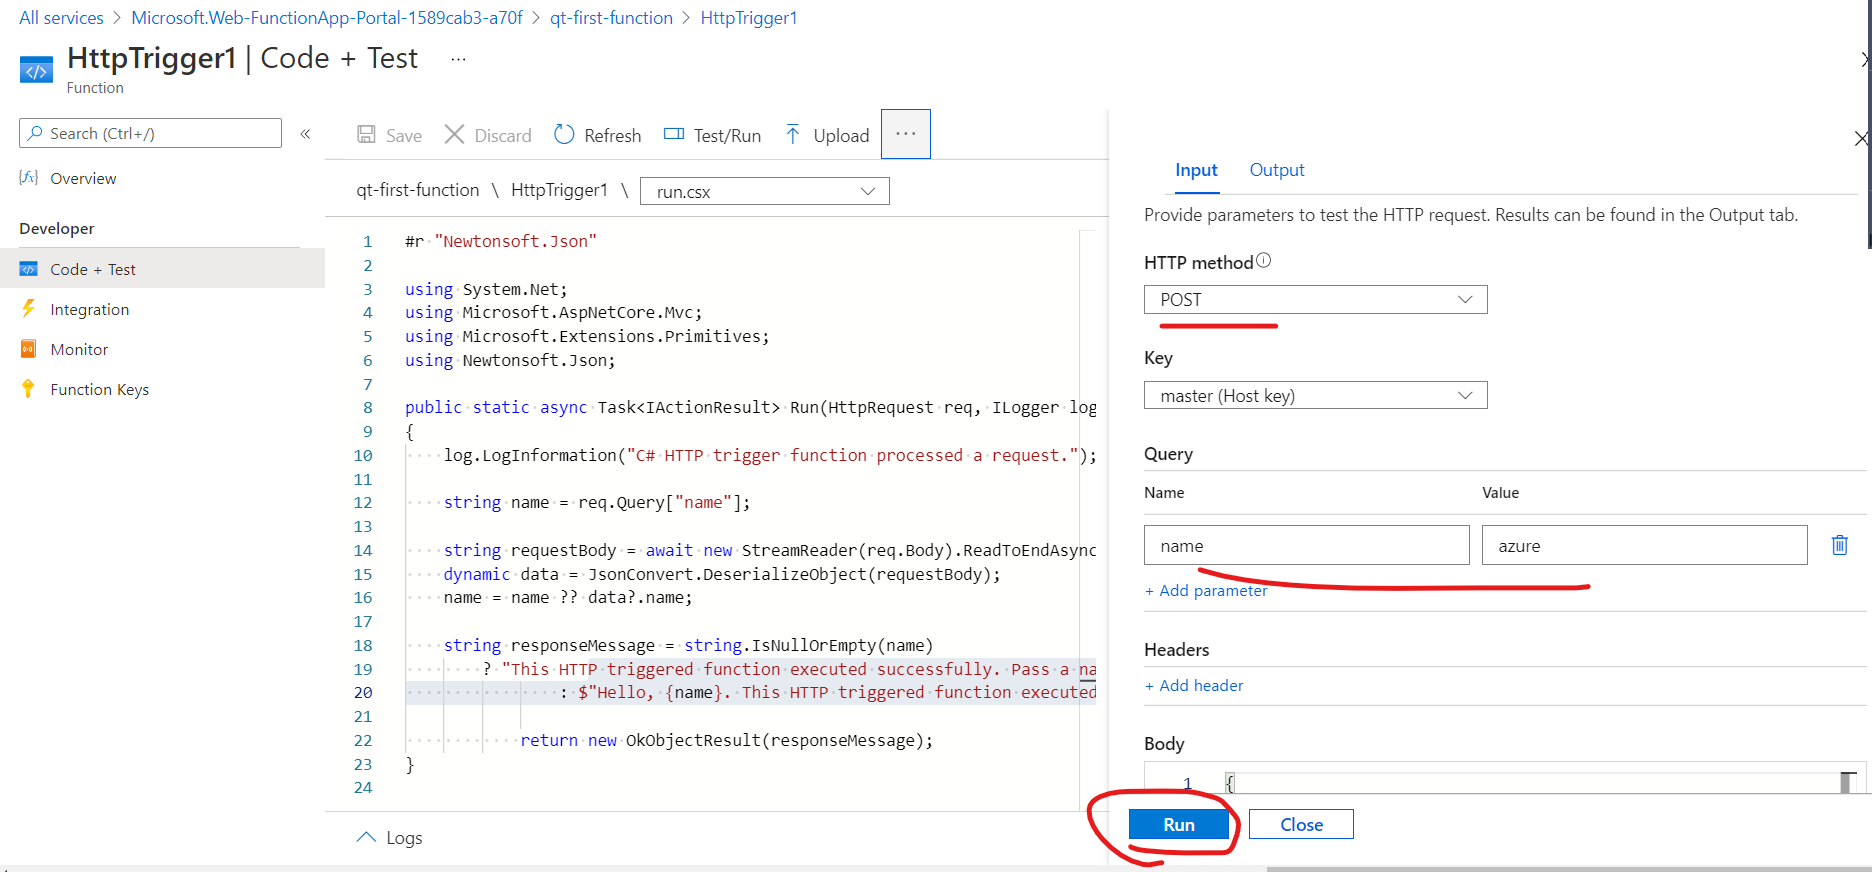The width and height of the screenshot is (1872, 872).
Task: Click the Save disk icon in toolbar
Action: 367,135
